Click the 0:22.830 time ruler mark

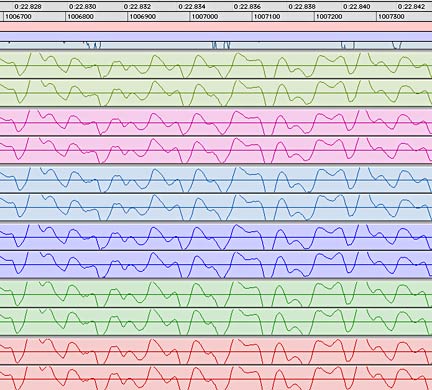click(83, 7)
